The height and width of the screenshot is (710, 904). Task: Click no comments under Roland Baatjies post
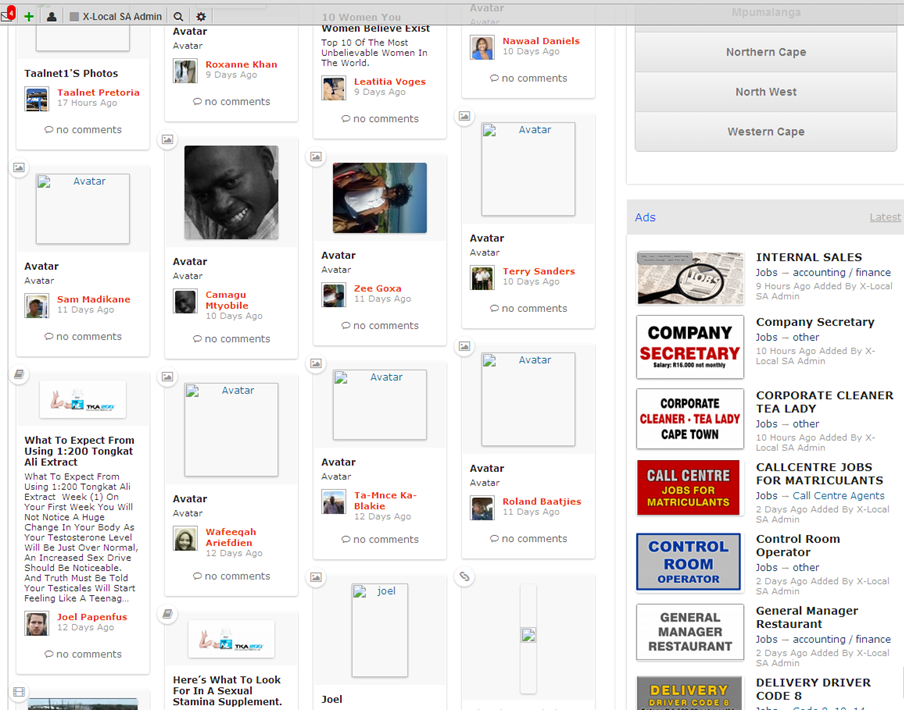point(529,539)
